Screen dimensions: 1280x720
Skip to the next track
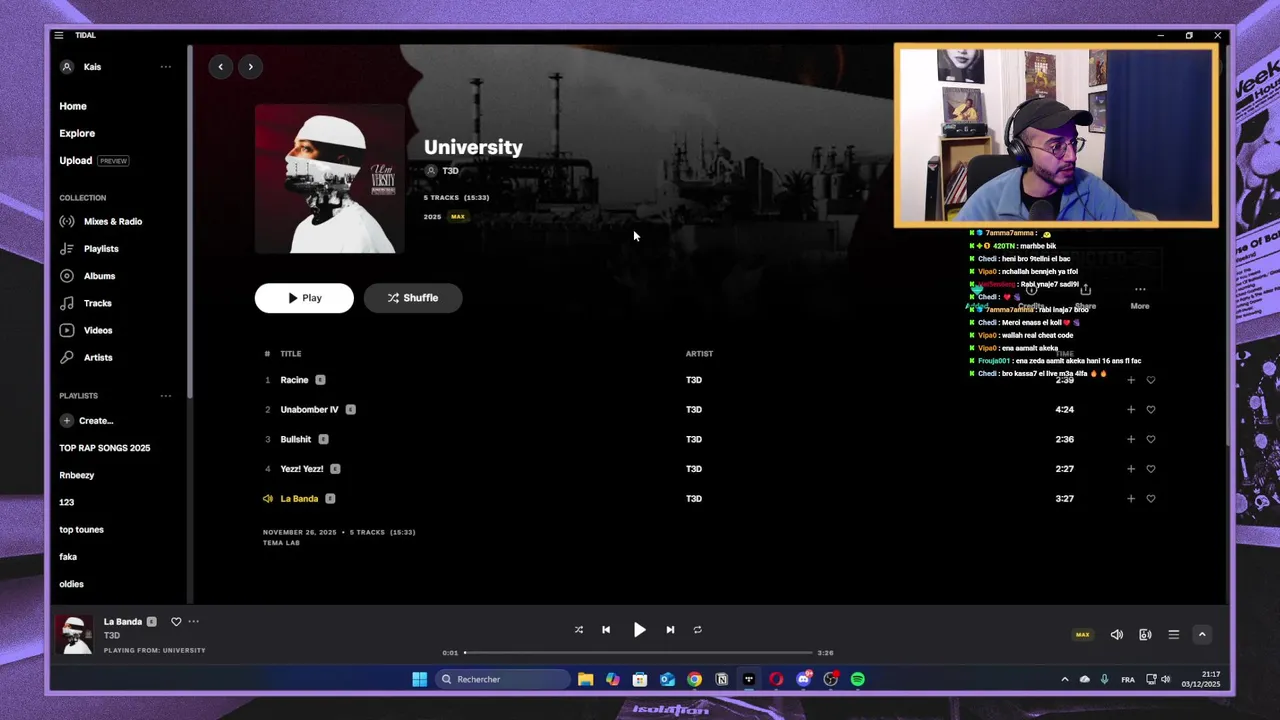point(670,630)
